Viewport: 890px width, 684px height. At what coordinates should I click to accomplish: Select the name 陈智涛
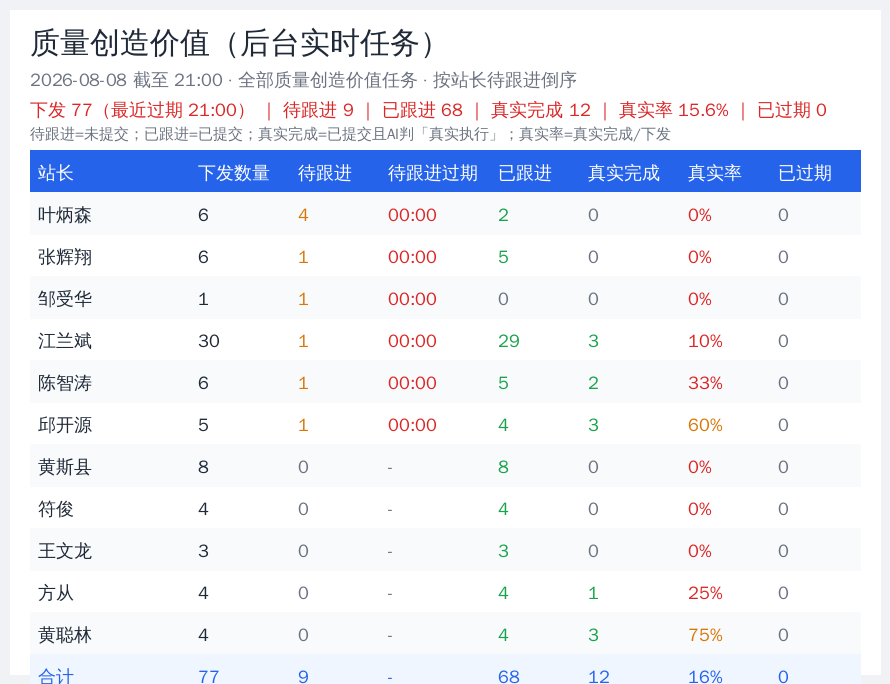(65, 383)
